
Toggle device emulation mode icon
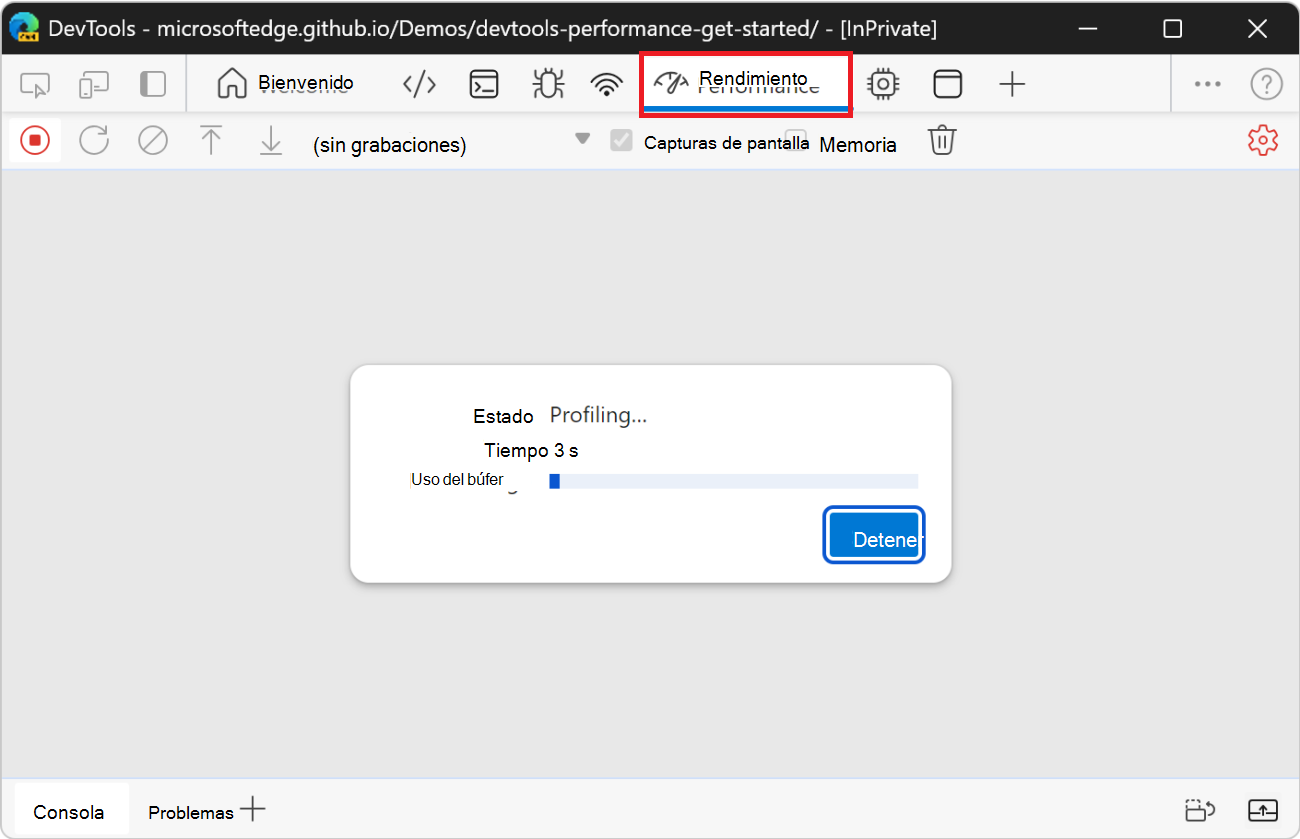pyautogui.click(x=94, y=85)
